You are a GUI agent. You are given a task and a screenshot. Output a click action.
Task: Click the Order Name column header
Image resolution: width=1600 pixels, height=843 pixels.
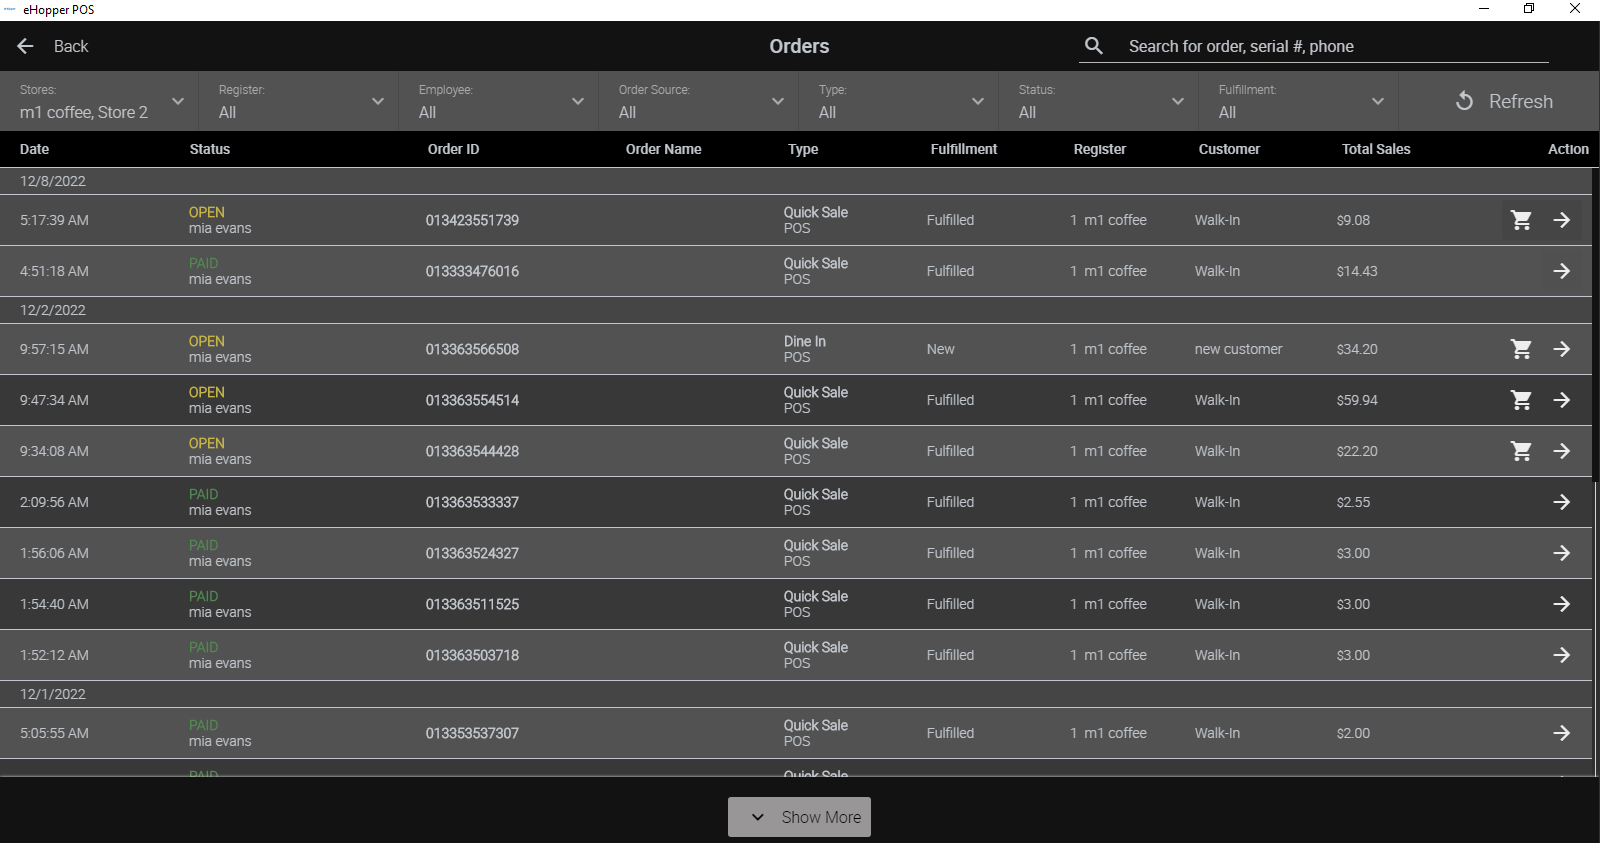[663, 149]
